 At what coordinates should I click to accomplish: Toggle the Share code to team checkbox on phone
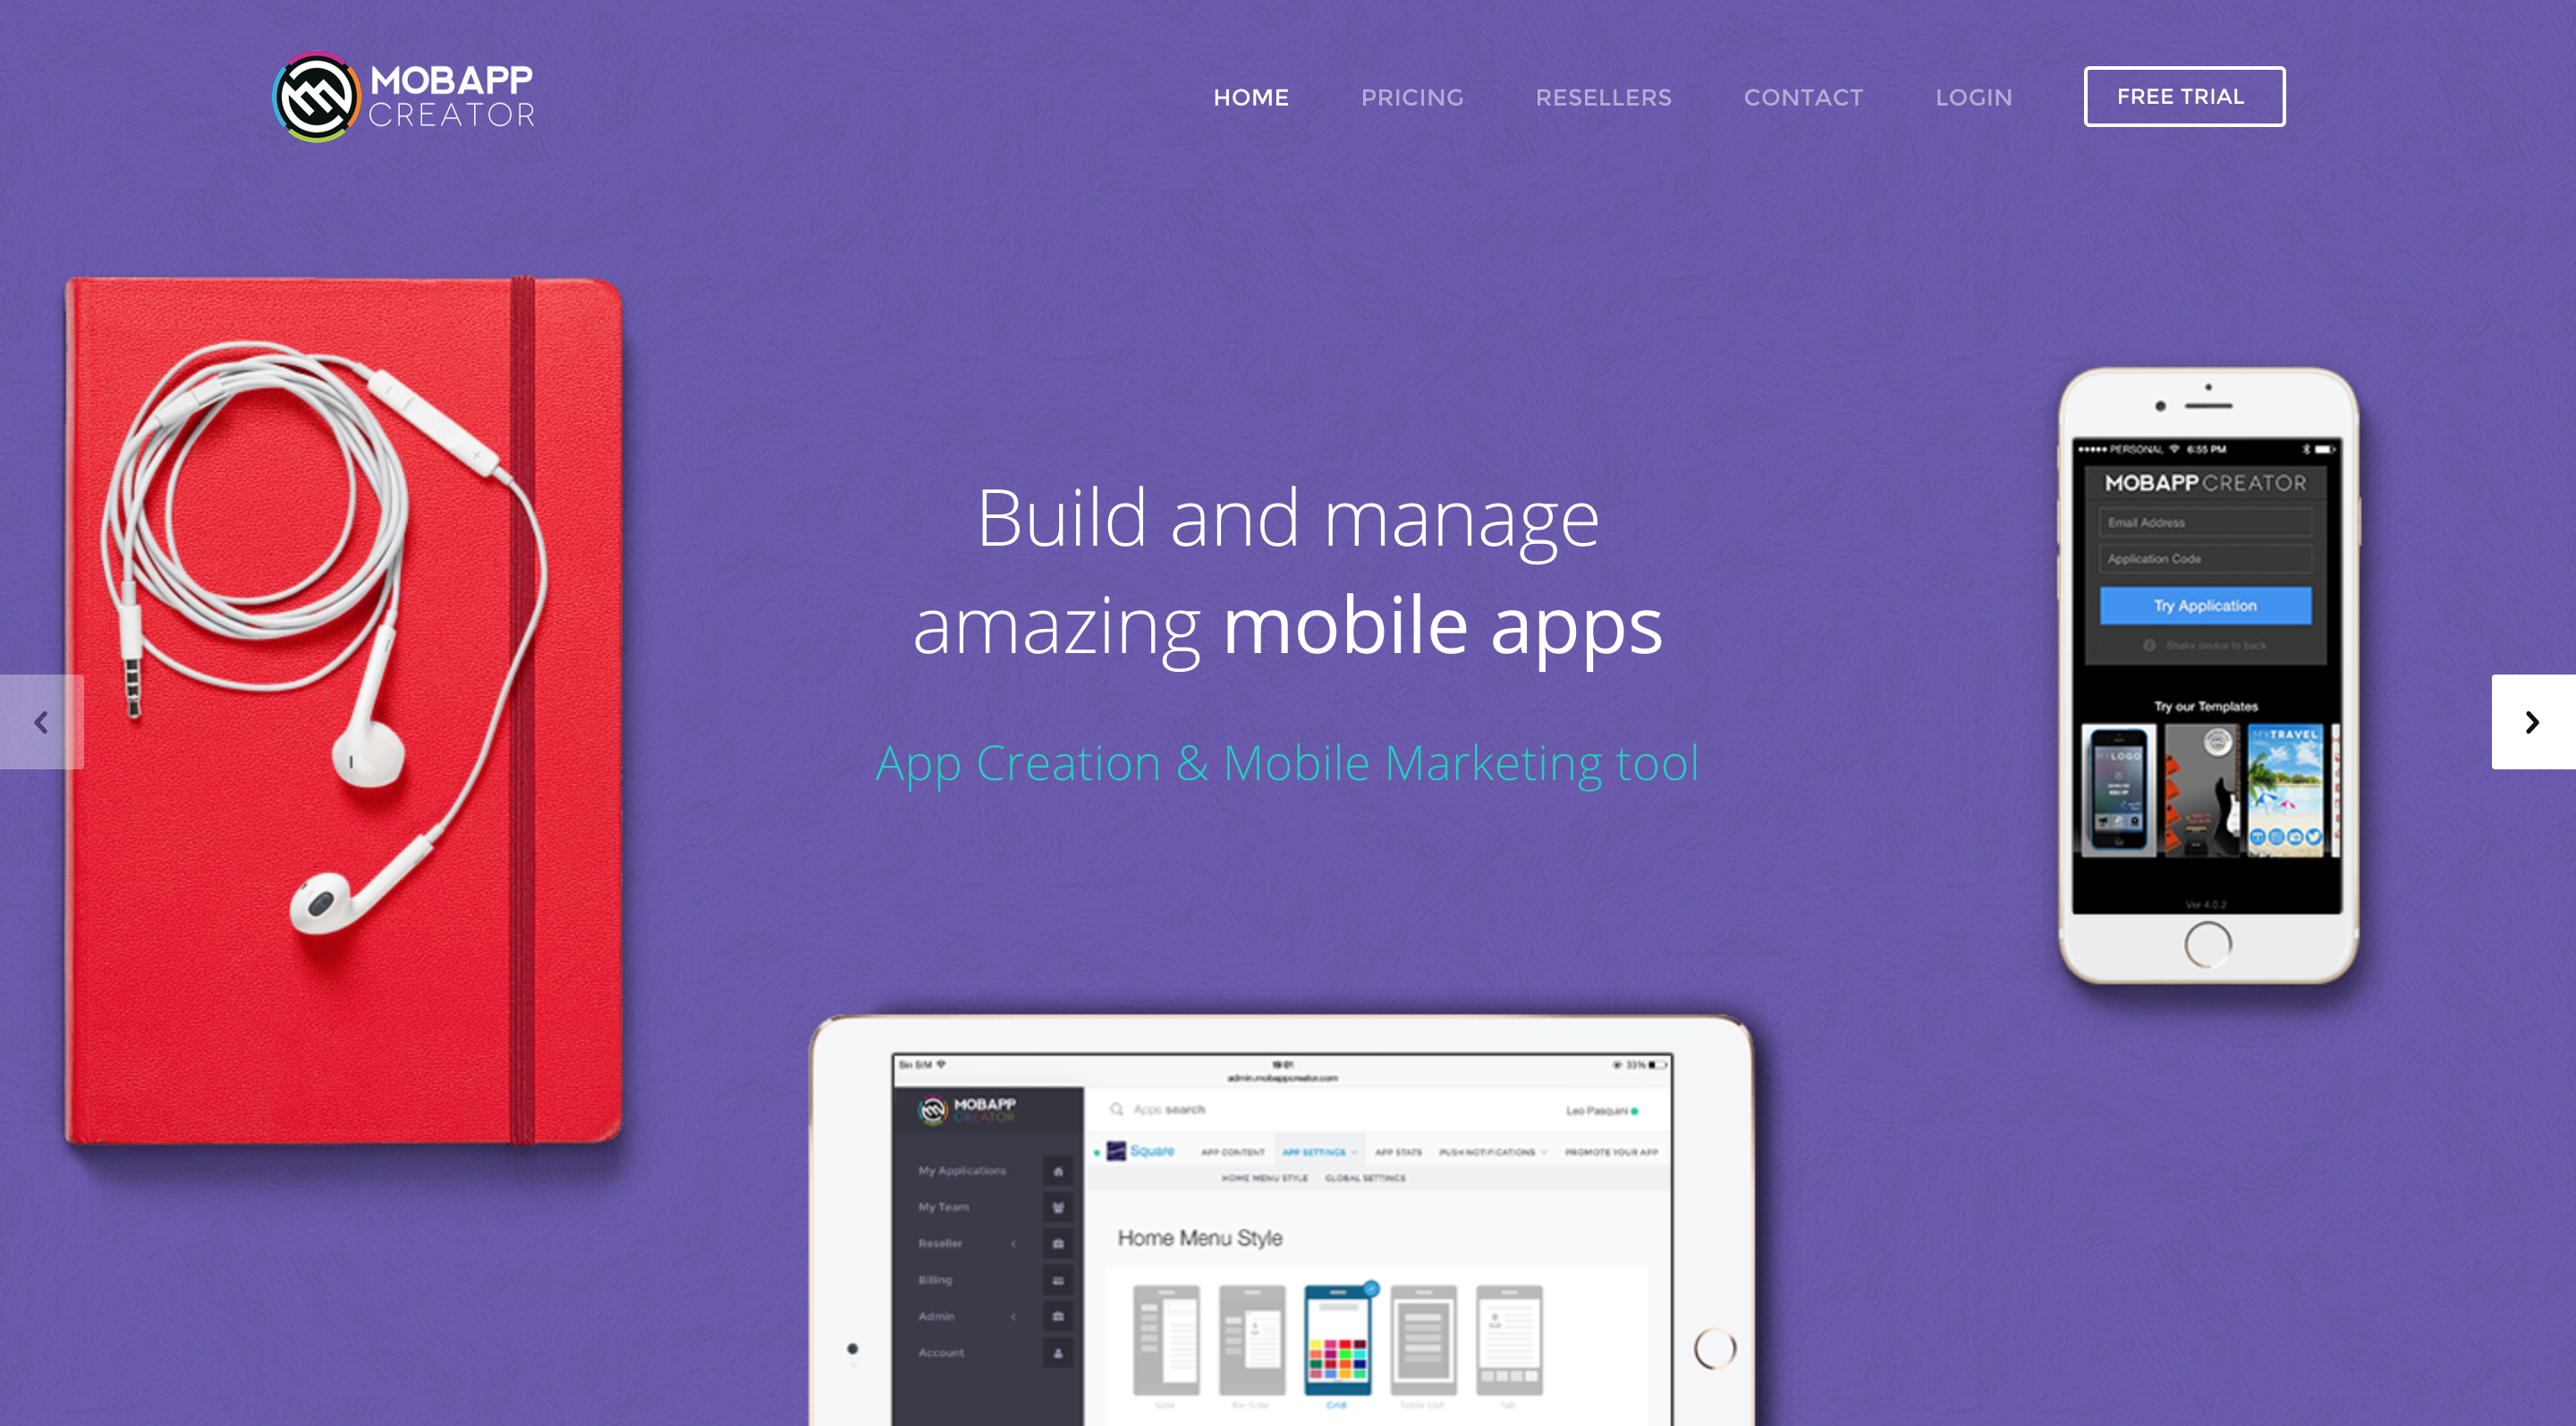2144,651
